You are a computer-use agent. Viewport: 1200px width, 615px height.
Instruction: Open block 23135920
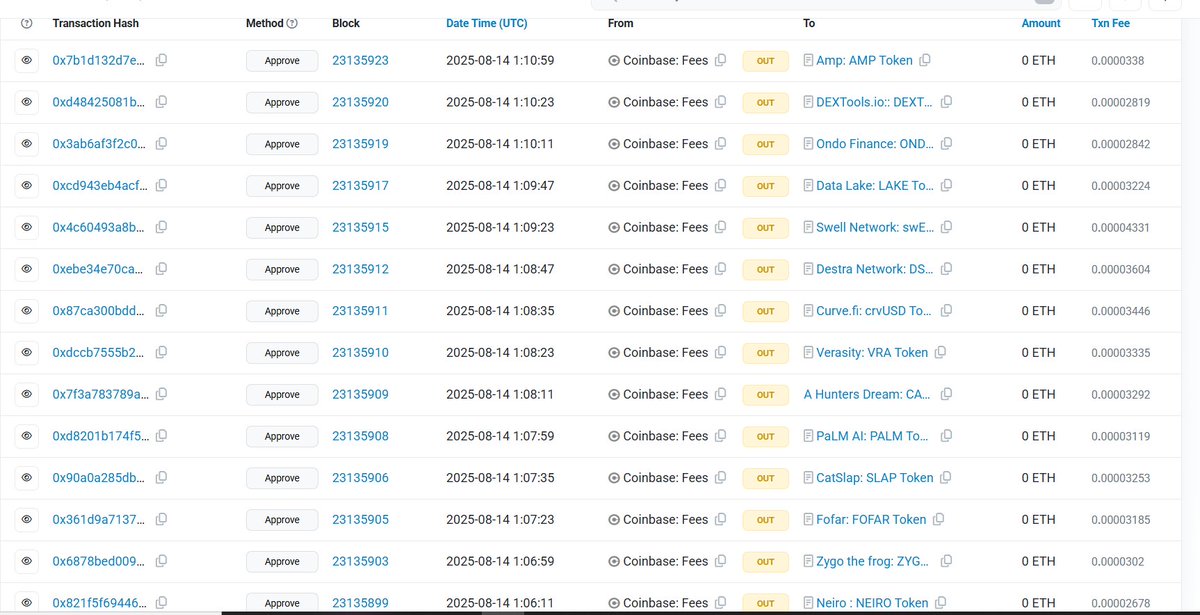(x=360, y=102)
